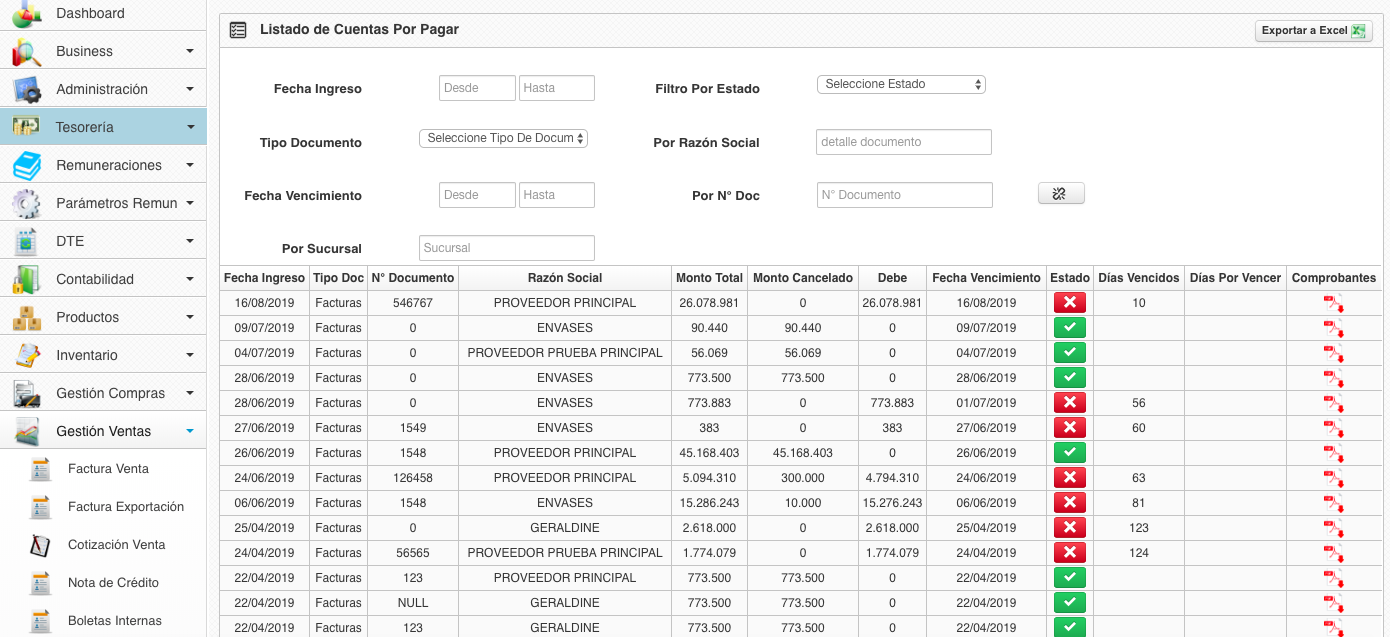Click the Remuneraciones books icon

coord(27,166)
